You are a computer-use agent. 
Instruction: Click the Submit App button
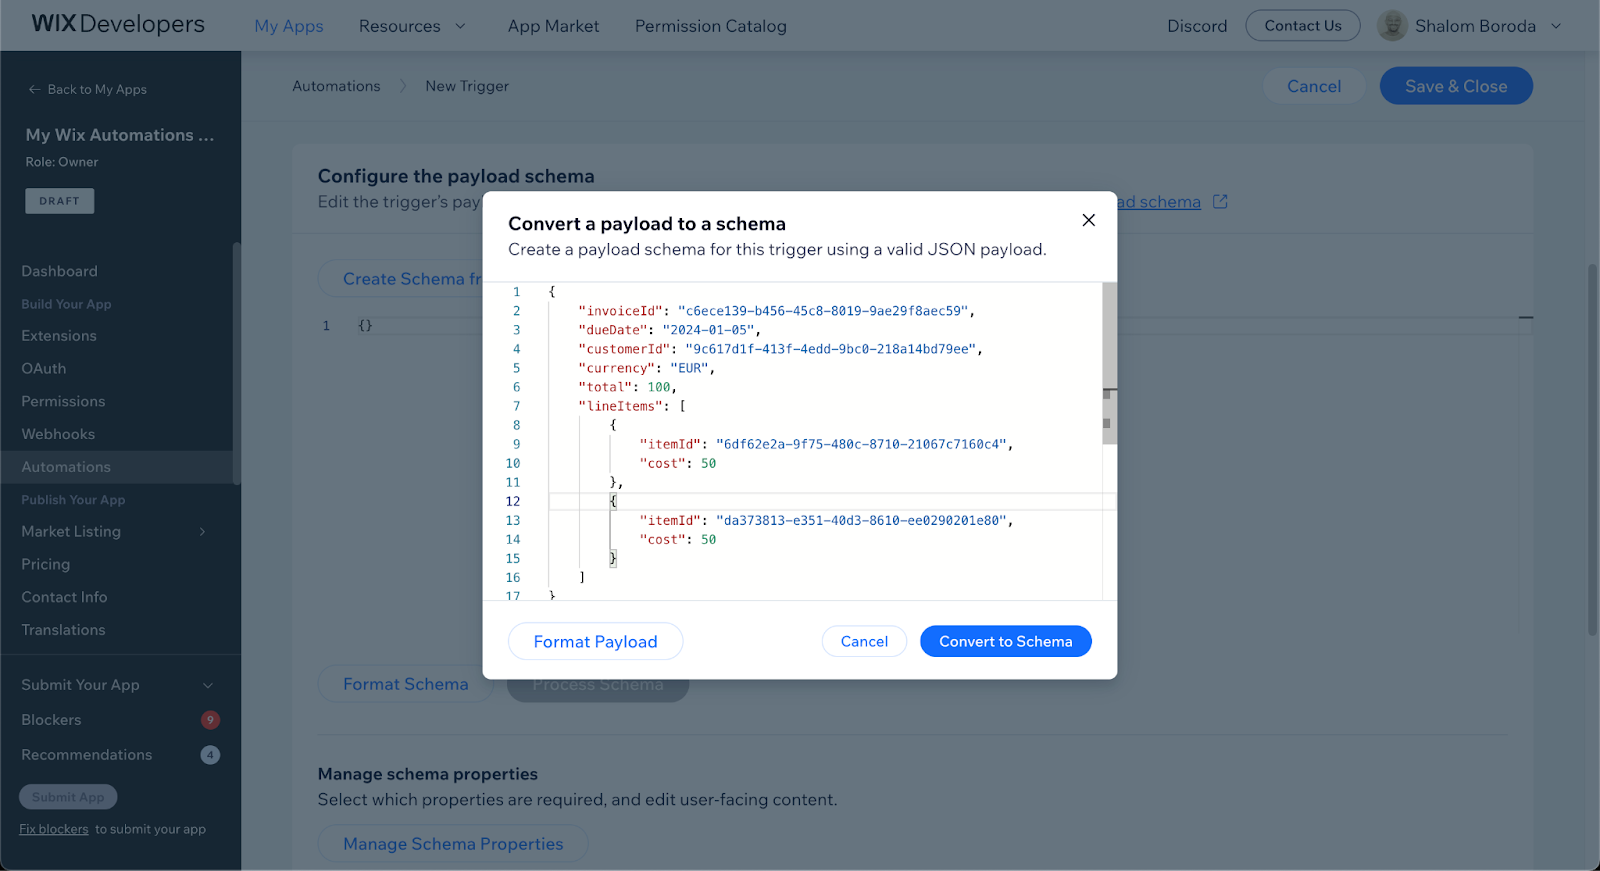pos(68,797)
